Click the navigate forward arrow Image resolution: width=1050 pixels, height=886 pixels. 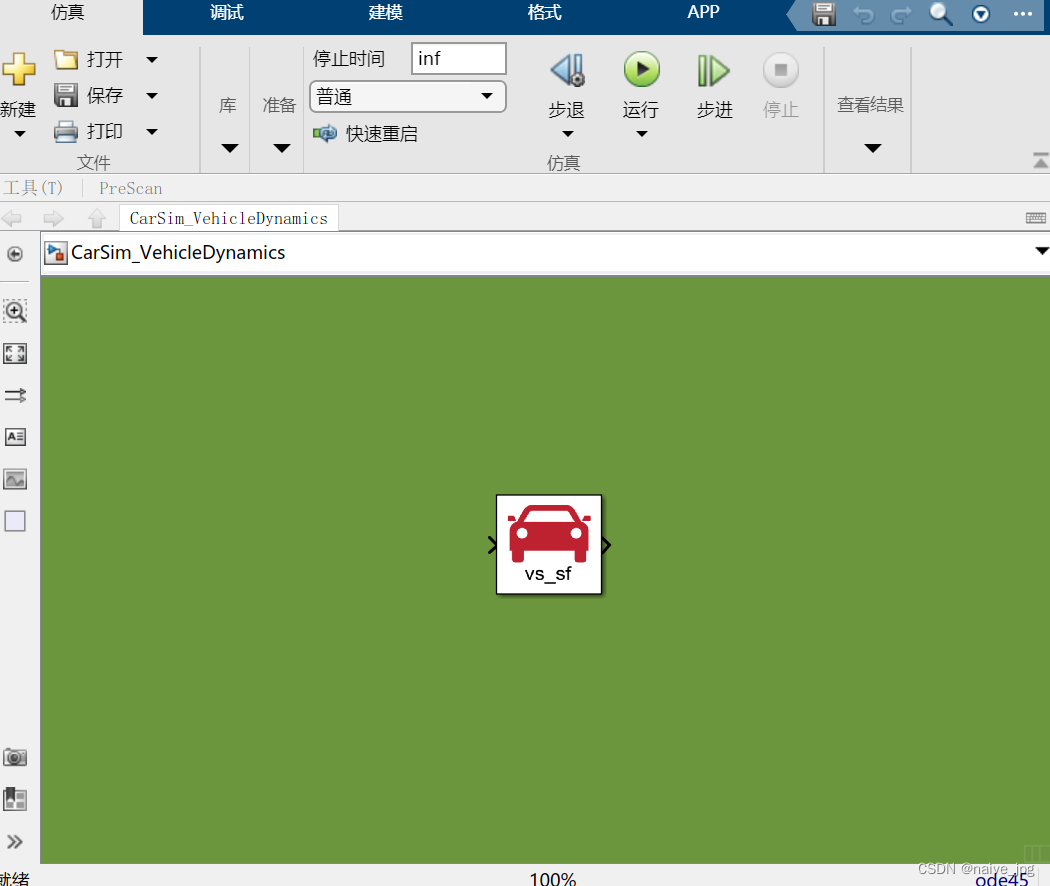click(53, 218)
